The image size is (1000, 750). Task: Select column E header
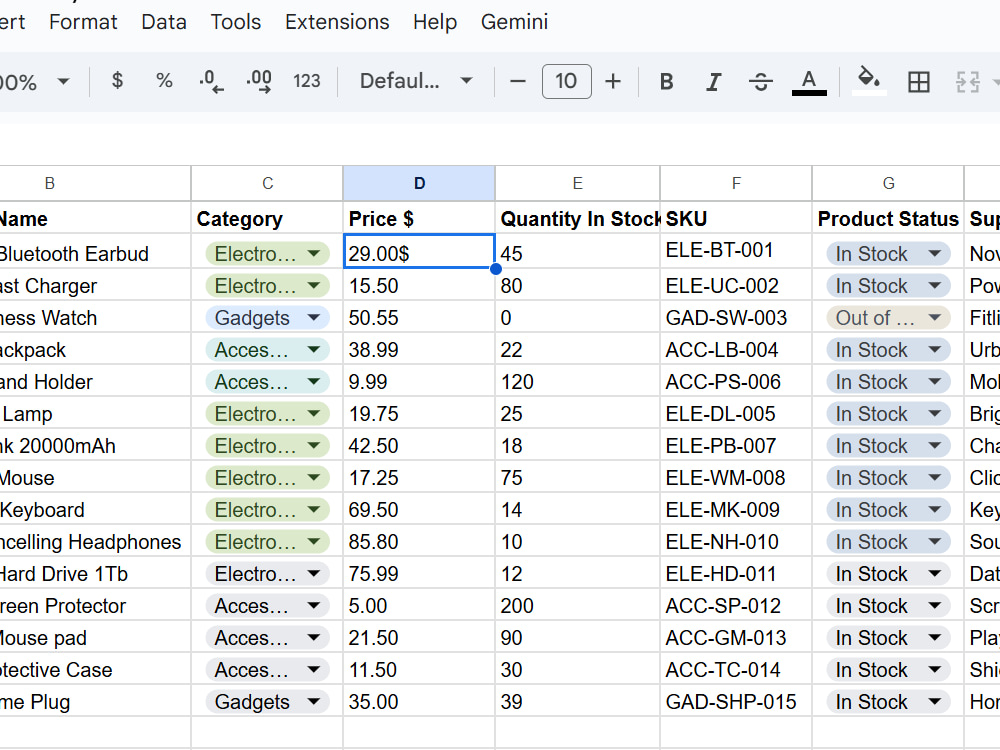(577, 184)
